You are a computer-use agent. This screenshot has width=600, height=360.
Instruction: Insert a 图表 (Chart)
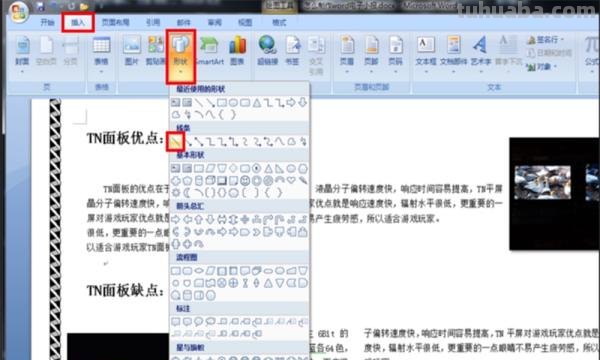[237, 51]
